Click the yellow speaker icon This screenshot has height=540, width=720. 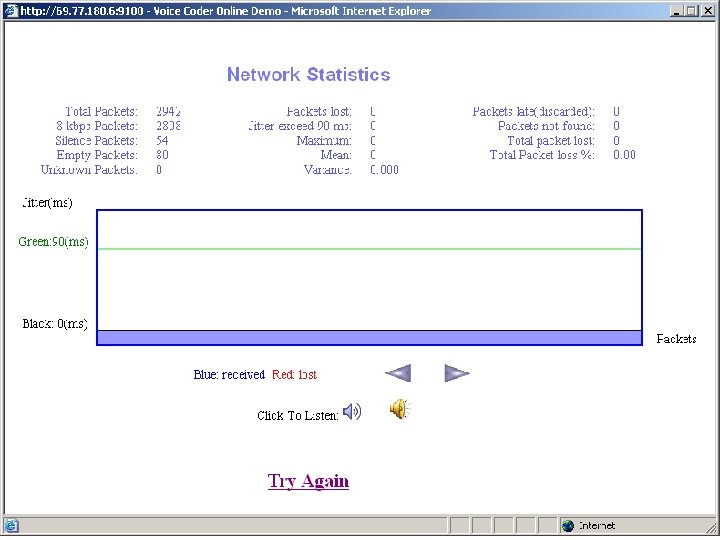[x=400, y=408]
